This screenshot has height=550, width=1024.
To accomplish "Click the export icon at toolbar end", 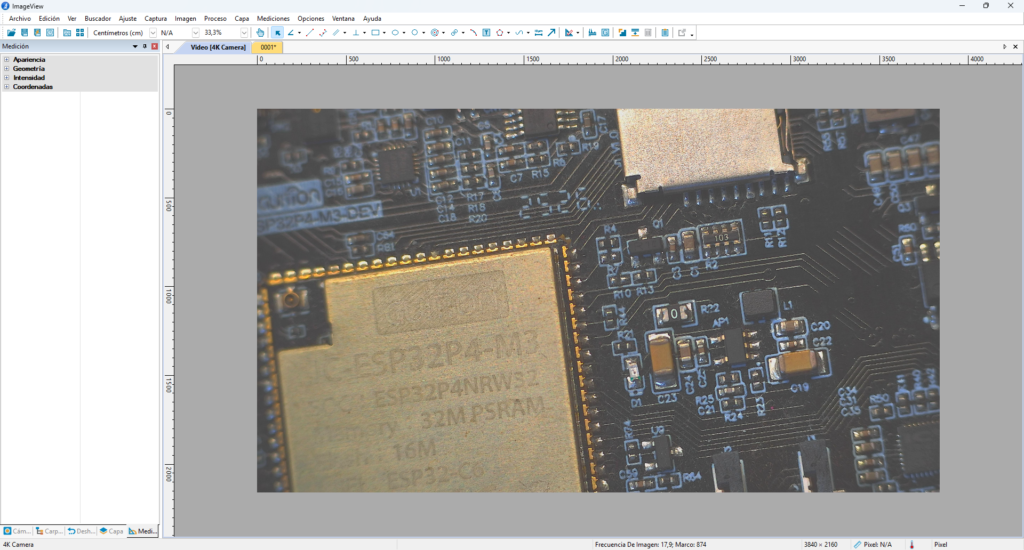I will [682, 33].
